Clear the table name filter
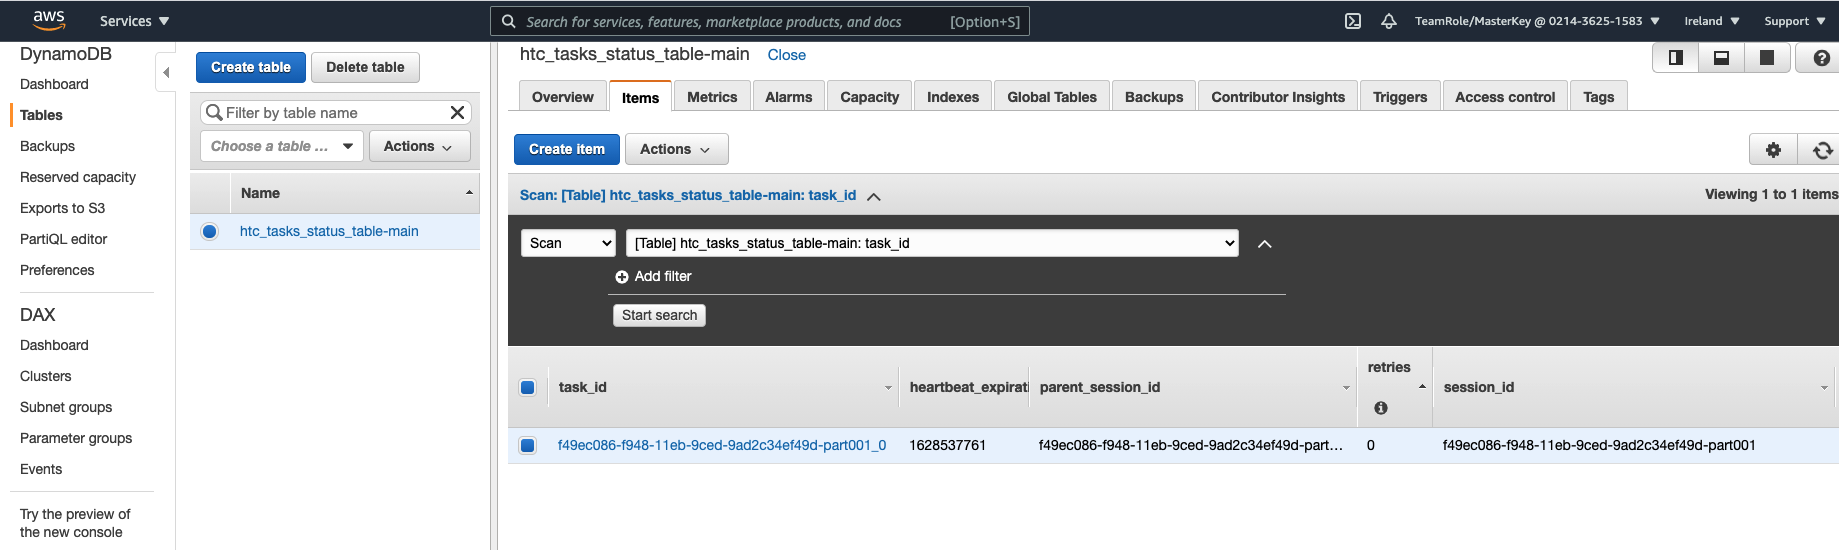The width and height of the screenshot is (1839, 550). coord(457,113)
